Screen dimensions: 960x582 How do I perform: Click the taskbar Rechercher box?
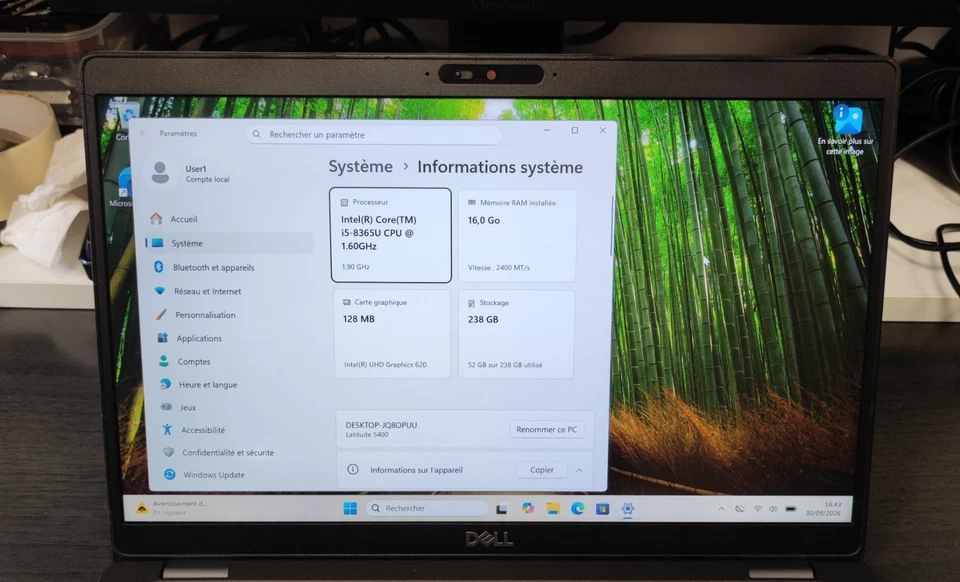427,508
